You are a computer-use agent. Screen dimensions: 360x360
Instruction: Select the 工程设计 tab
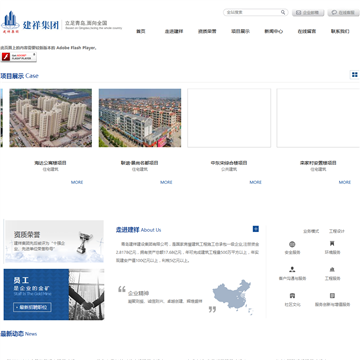click(x=337, y=231)
